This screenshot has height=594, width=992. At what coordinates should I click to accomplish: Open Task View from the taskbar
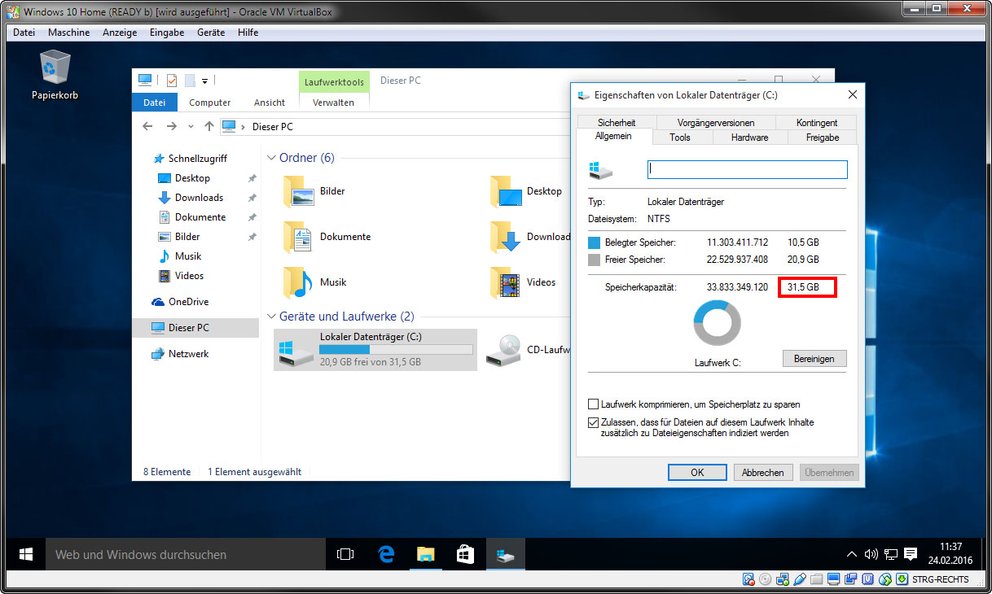(x=345, y=554)
